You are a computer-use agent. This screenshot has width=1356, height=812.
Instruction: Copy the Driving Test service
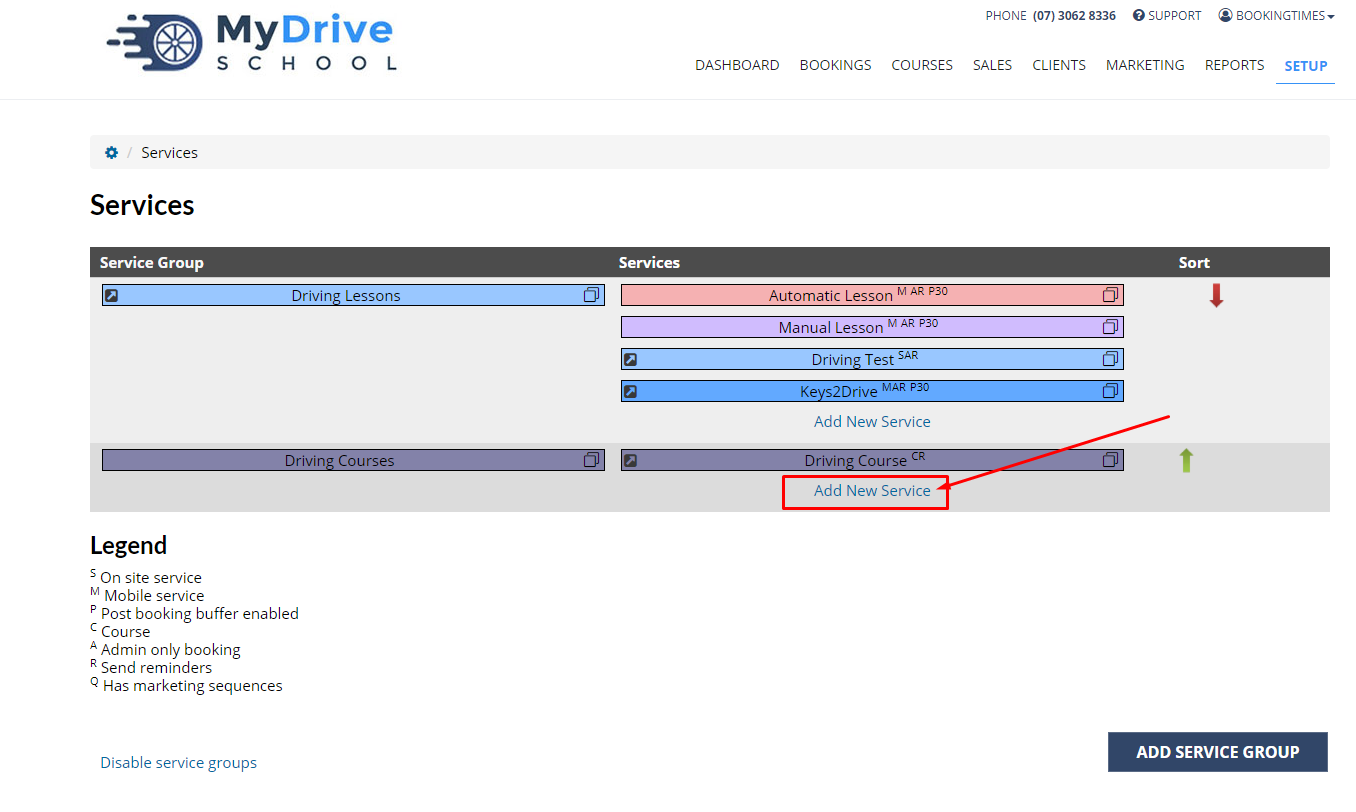tap(1110, 359)
